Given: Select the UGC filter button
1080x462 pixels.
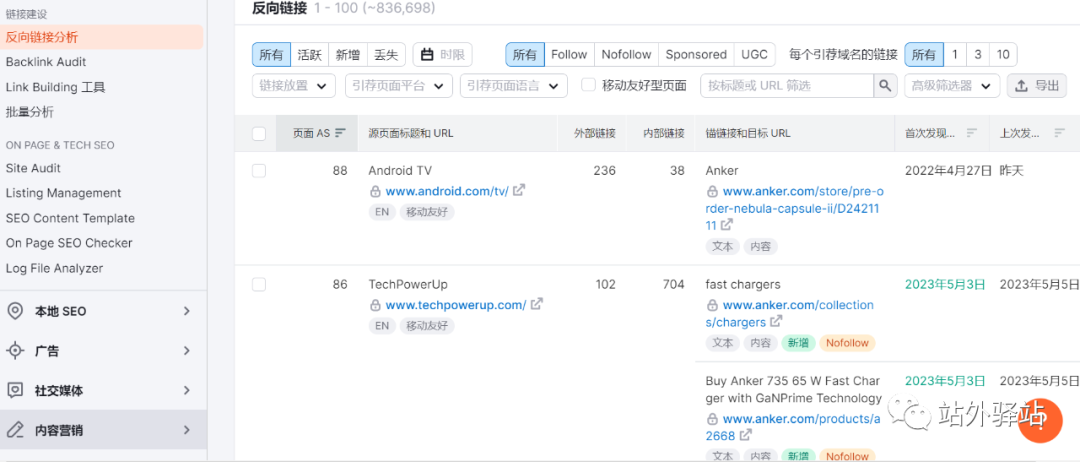Looking at the screenshot, I should (x=754, y=54).
